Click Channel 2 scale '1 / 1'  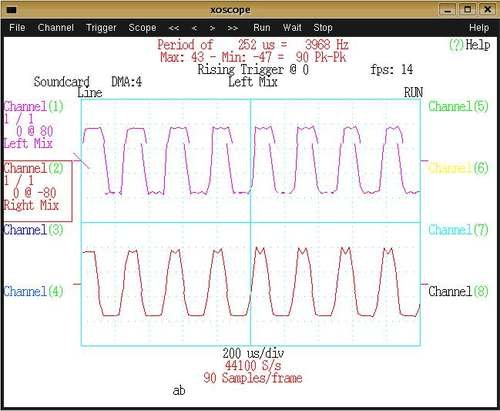click(x=19, y=181)
